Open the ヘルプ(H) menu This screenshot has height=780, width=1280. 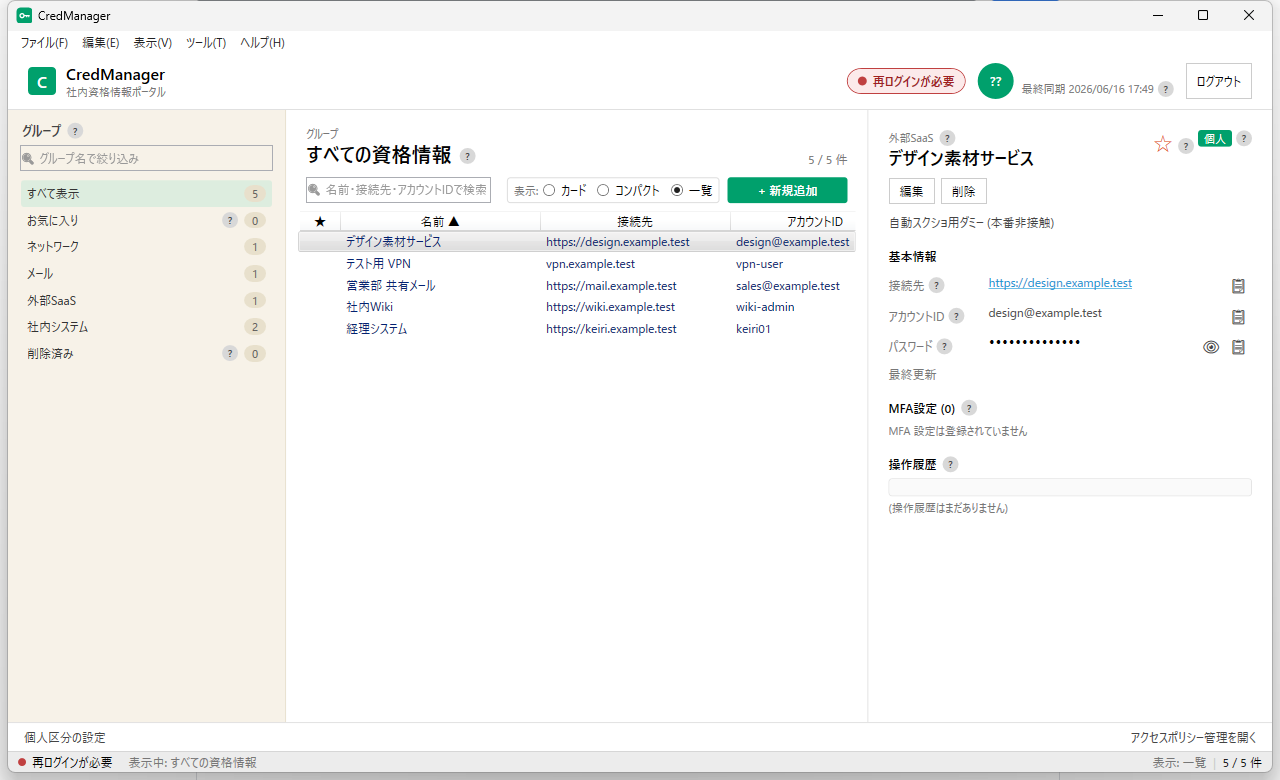click(x=262, y=43)
